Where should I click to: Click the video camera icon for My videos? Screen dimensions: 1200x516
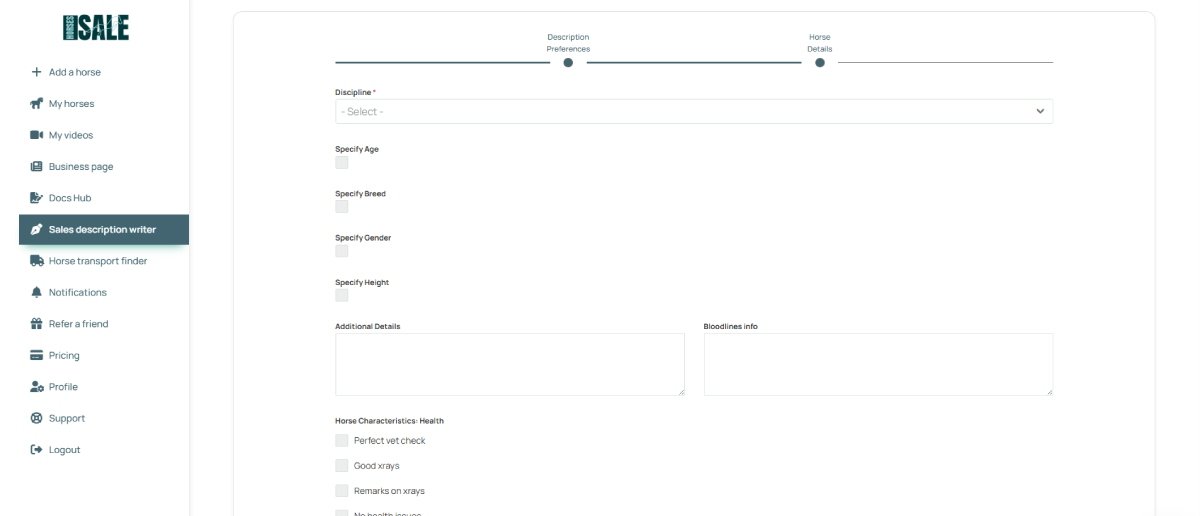click(37, 135)
